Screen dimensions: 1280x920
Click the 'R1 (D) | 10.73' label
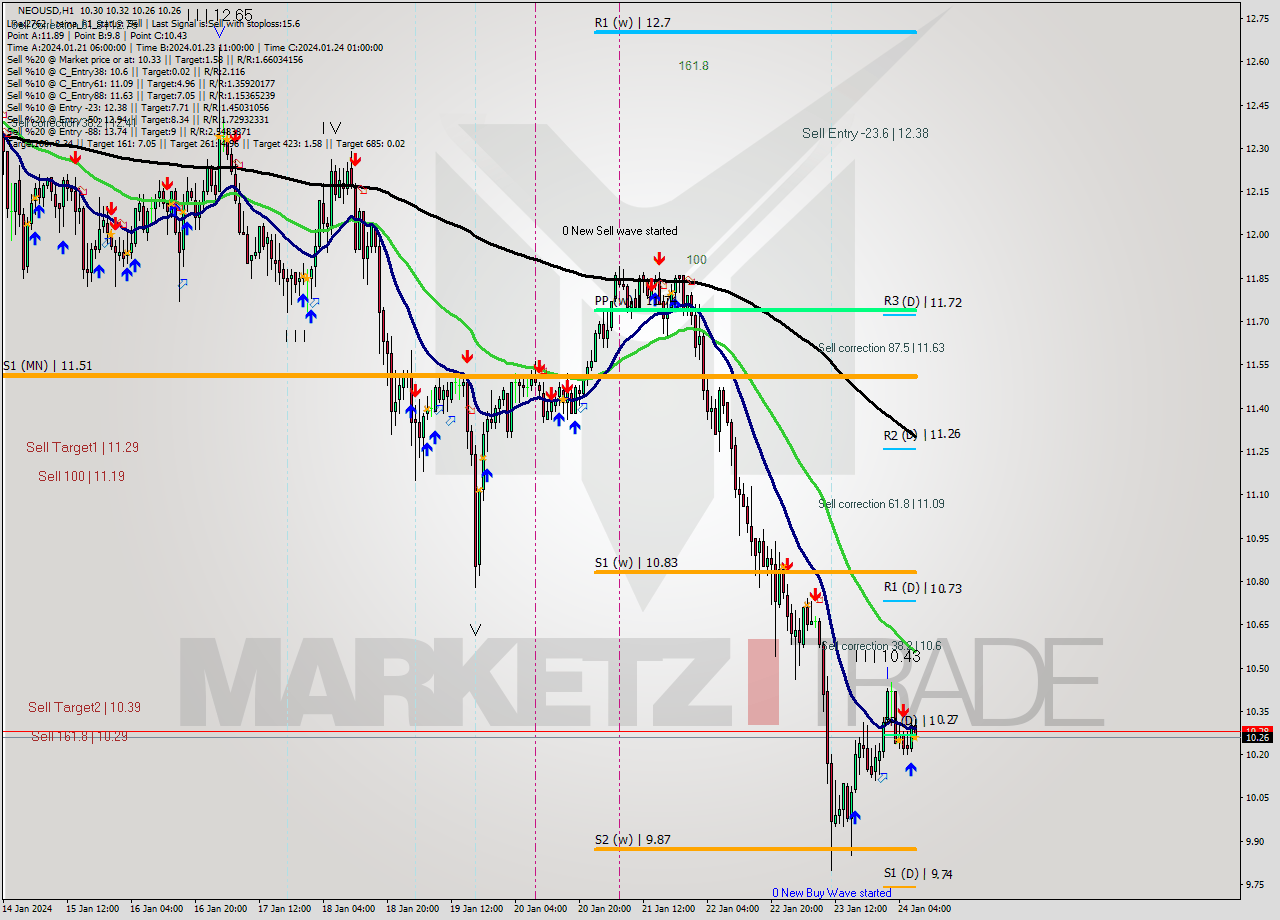[x=923, y=589]
